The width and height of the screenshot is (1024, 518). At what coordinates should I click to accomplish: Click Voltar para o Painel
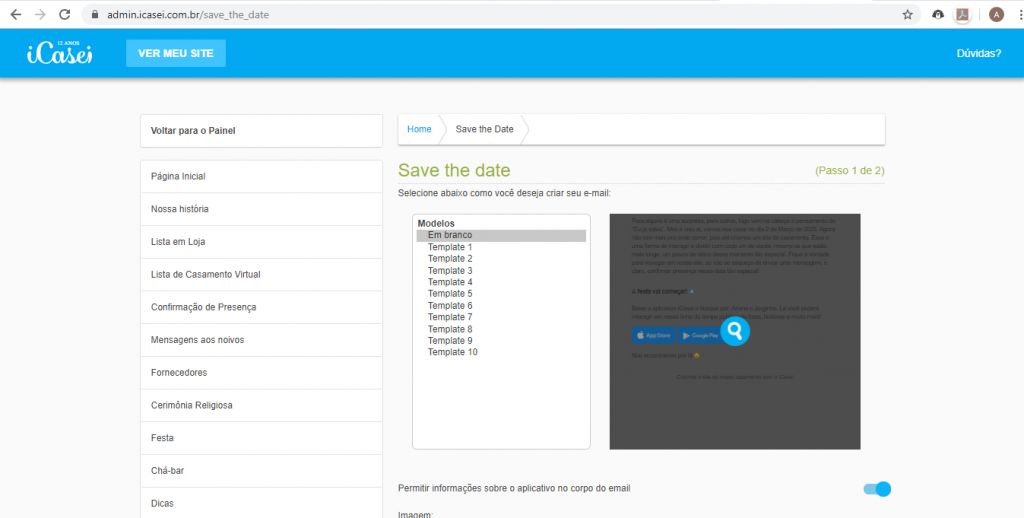(261, 131)
